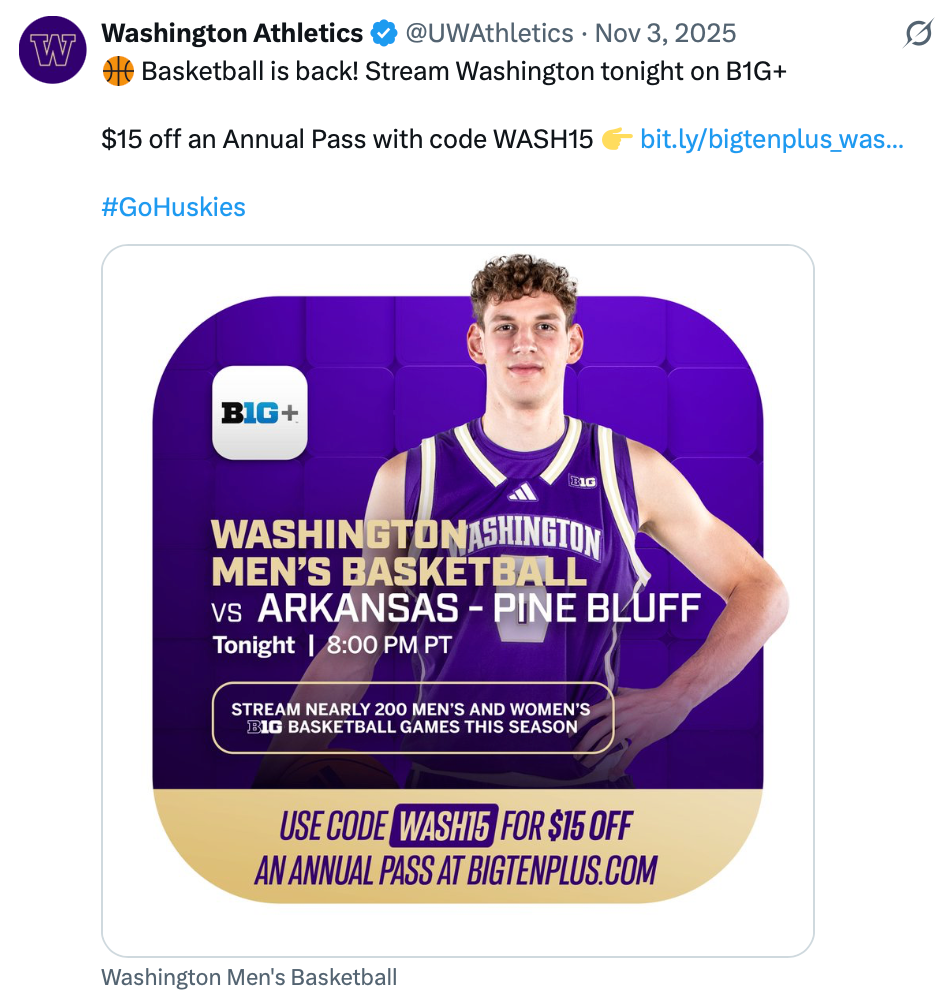Click the @UWAthletics handle
946x1004 pixels.
489,34
